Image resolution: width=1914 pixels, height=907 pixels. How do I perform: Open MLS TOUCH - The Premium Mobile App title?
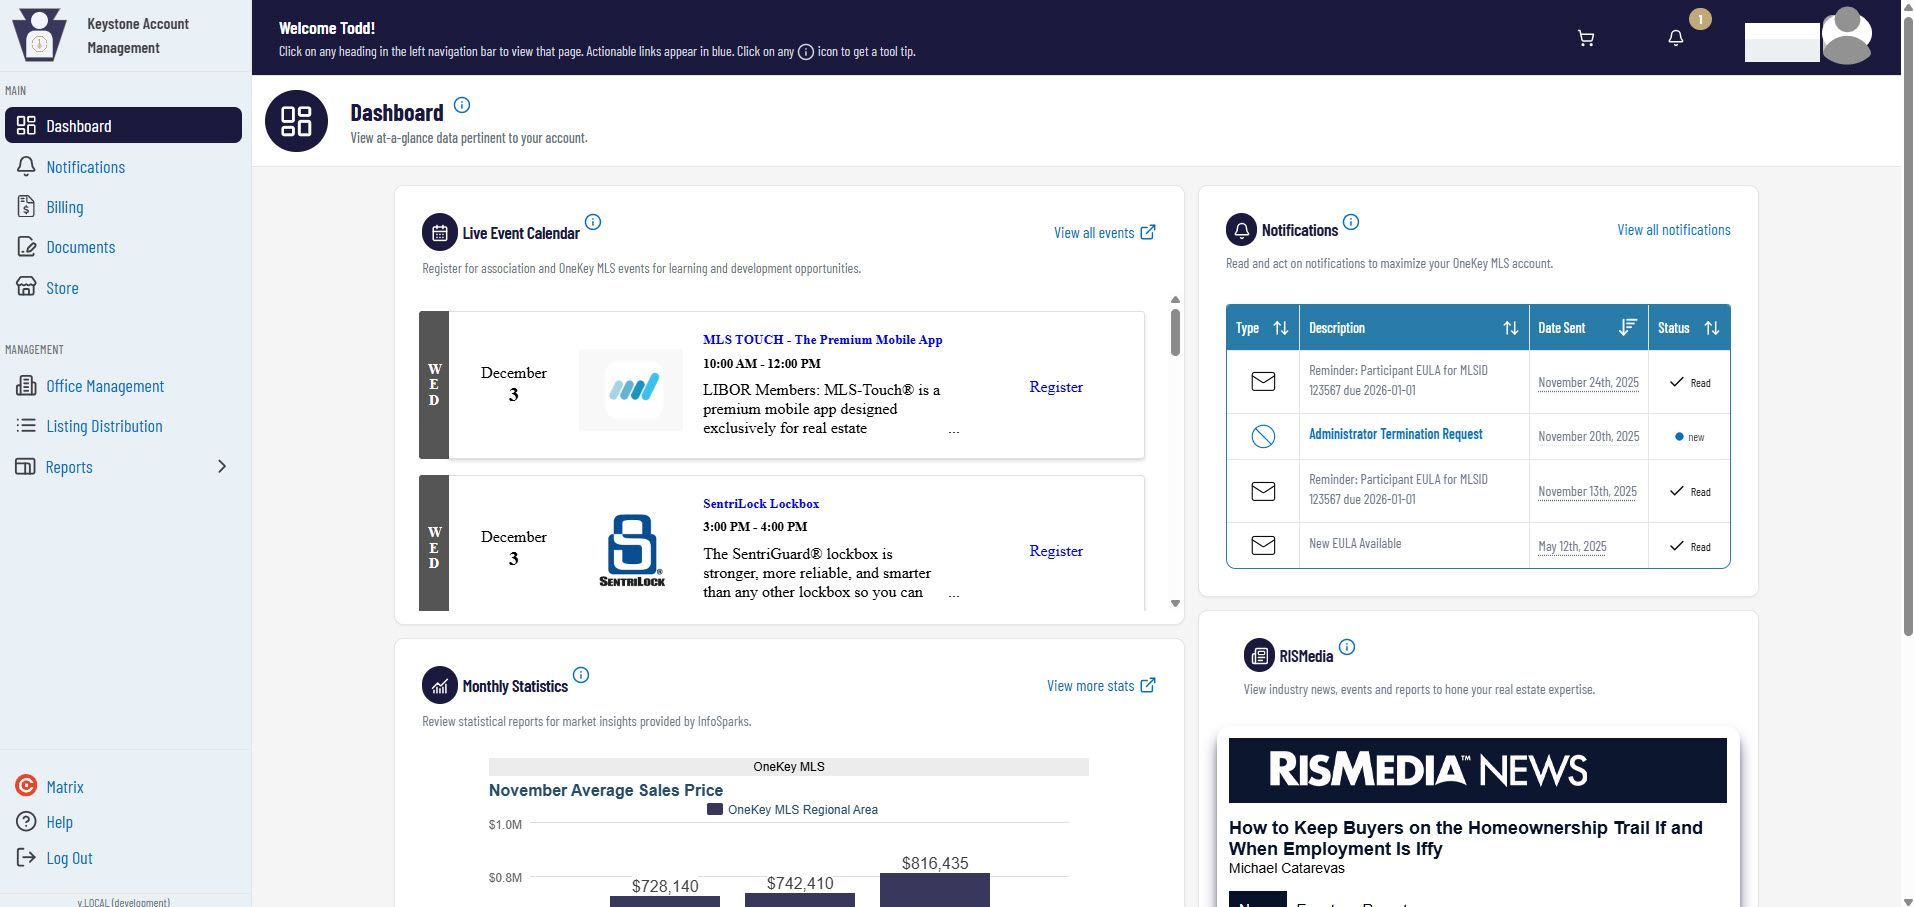point(822,340)
